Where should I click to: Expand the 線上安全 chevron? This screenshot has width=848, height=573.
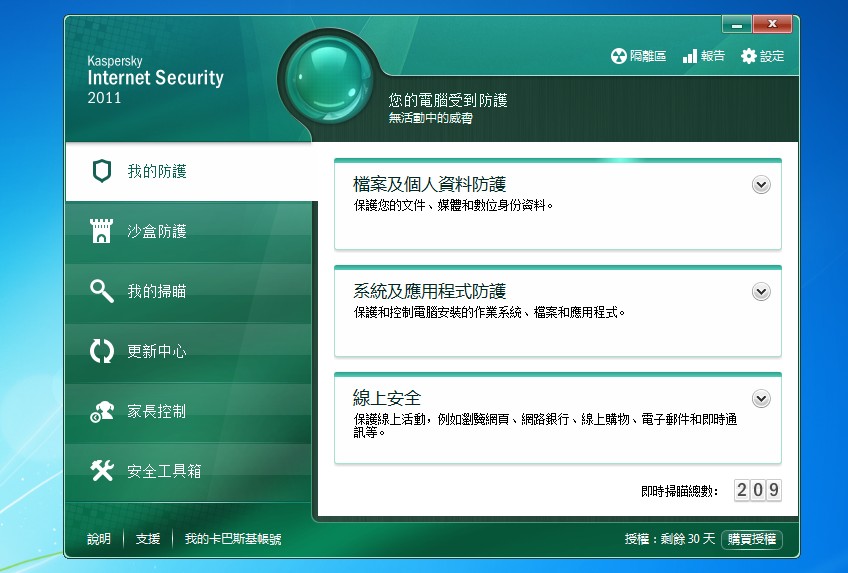761,399
